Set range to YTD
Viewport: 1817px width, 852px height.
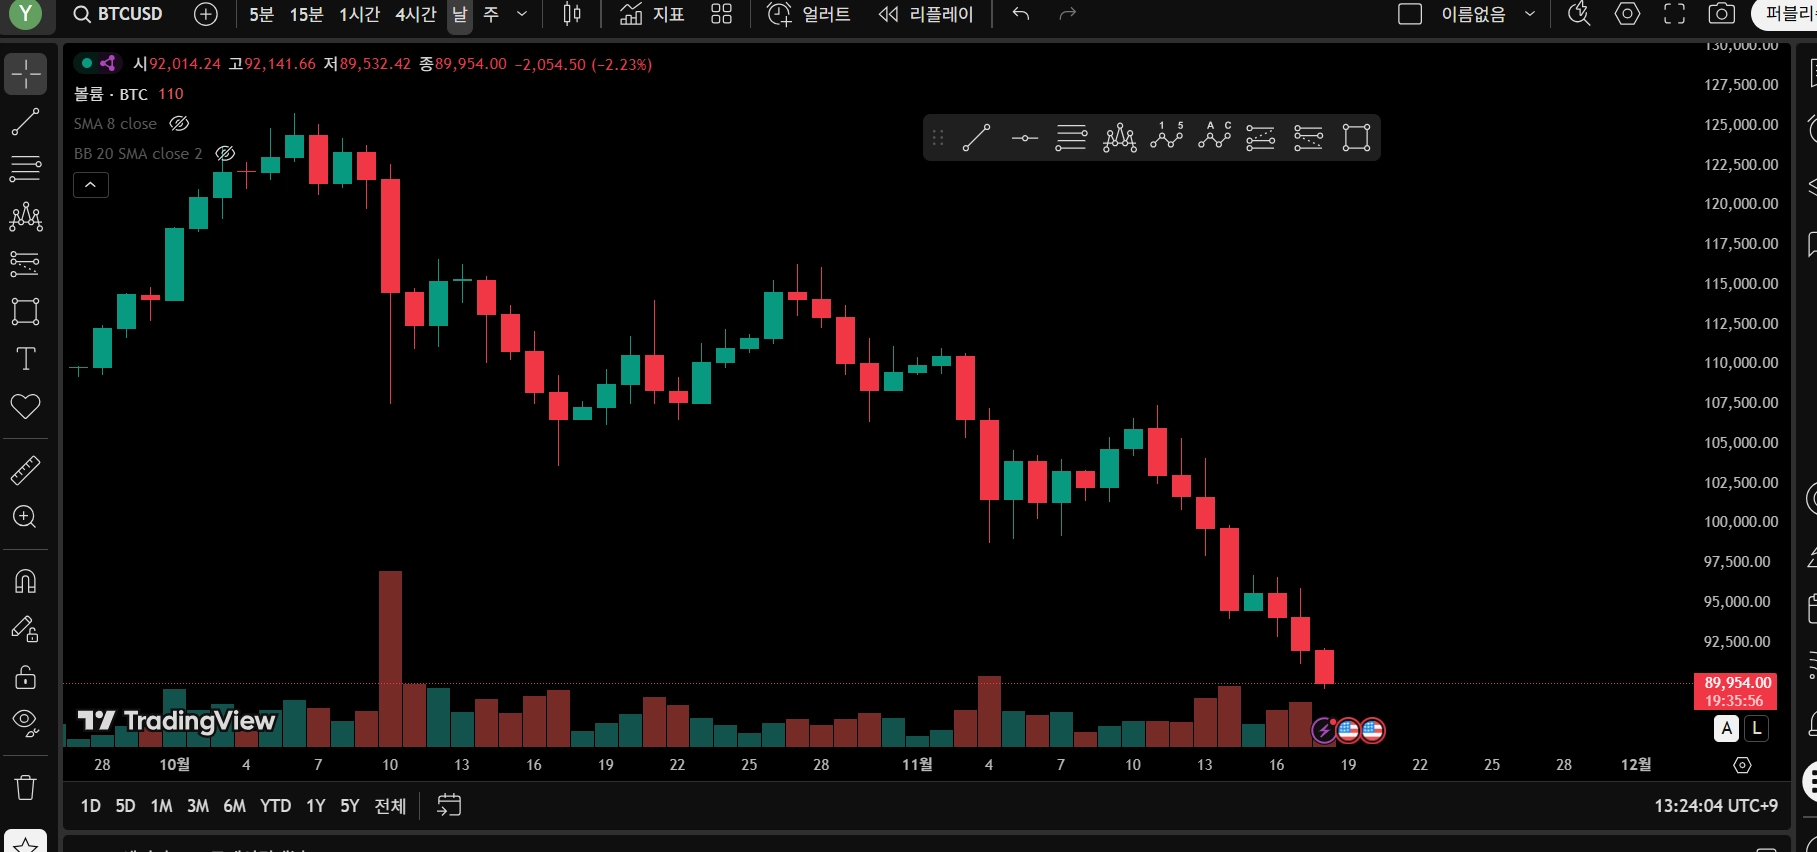[x=275, y=806]
